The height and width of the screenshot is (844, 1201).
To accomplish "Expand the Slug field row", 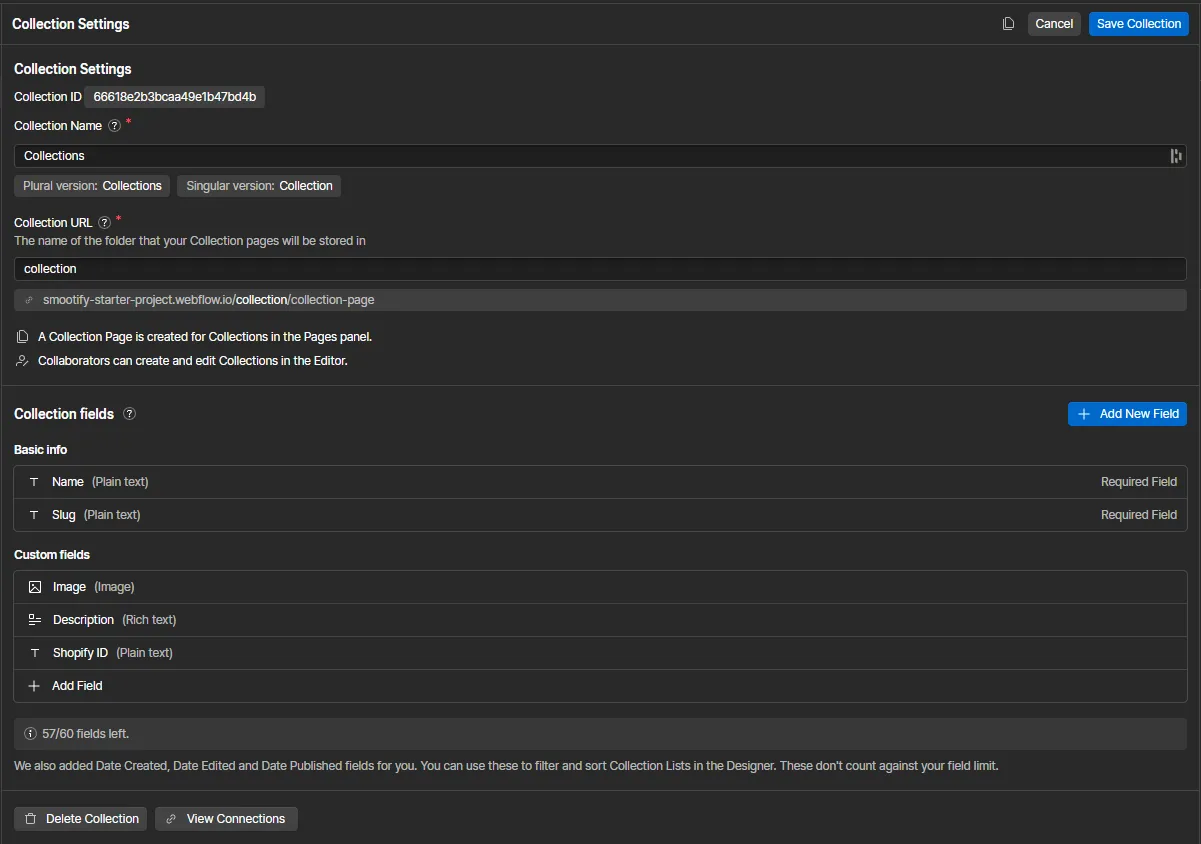I will [x=600, y=515].
